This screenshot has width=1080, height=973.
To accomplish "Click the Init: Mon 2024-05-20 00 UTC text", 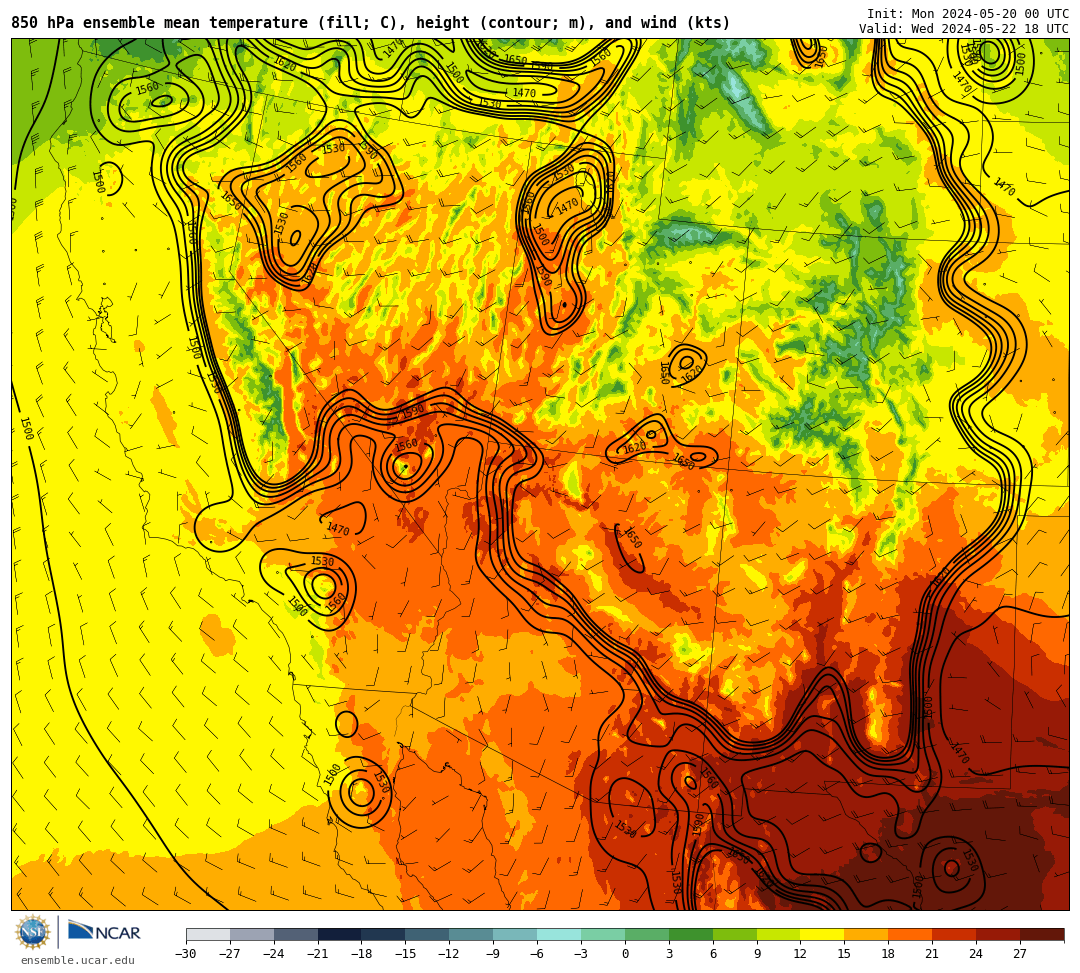I will (x=968, y=14).
